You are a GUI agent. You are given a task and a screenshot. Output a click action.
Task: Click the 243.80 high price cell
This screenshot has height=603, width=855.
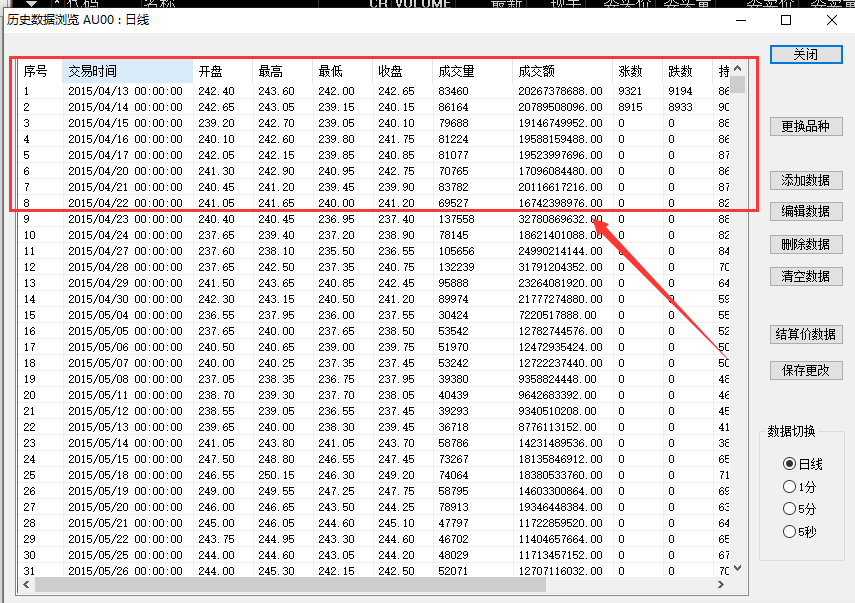tap(276, 443)
